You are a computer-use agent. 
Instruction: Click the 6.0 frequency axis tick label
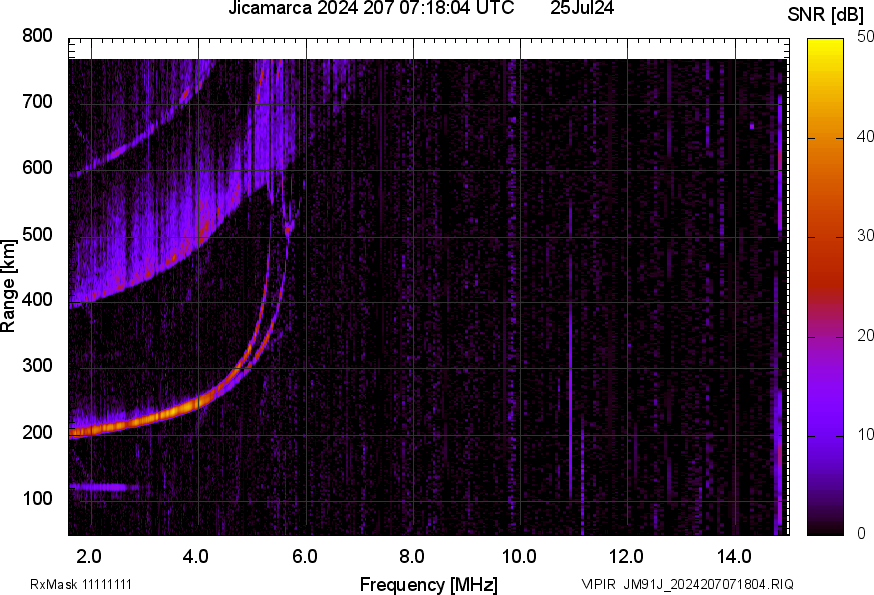tap(305, 555)
